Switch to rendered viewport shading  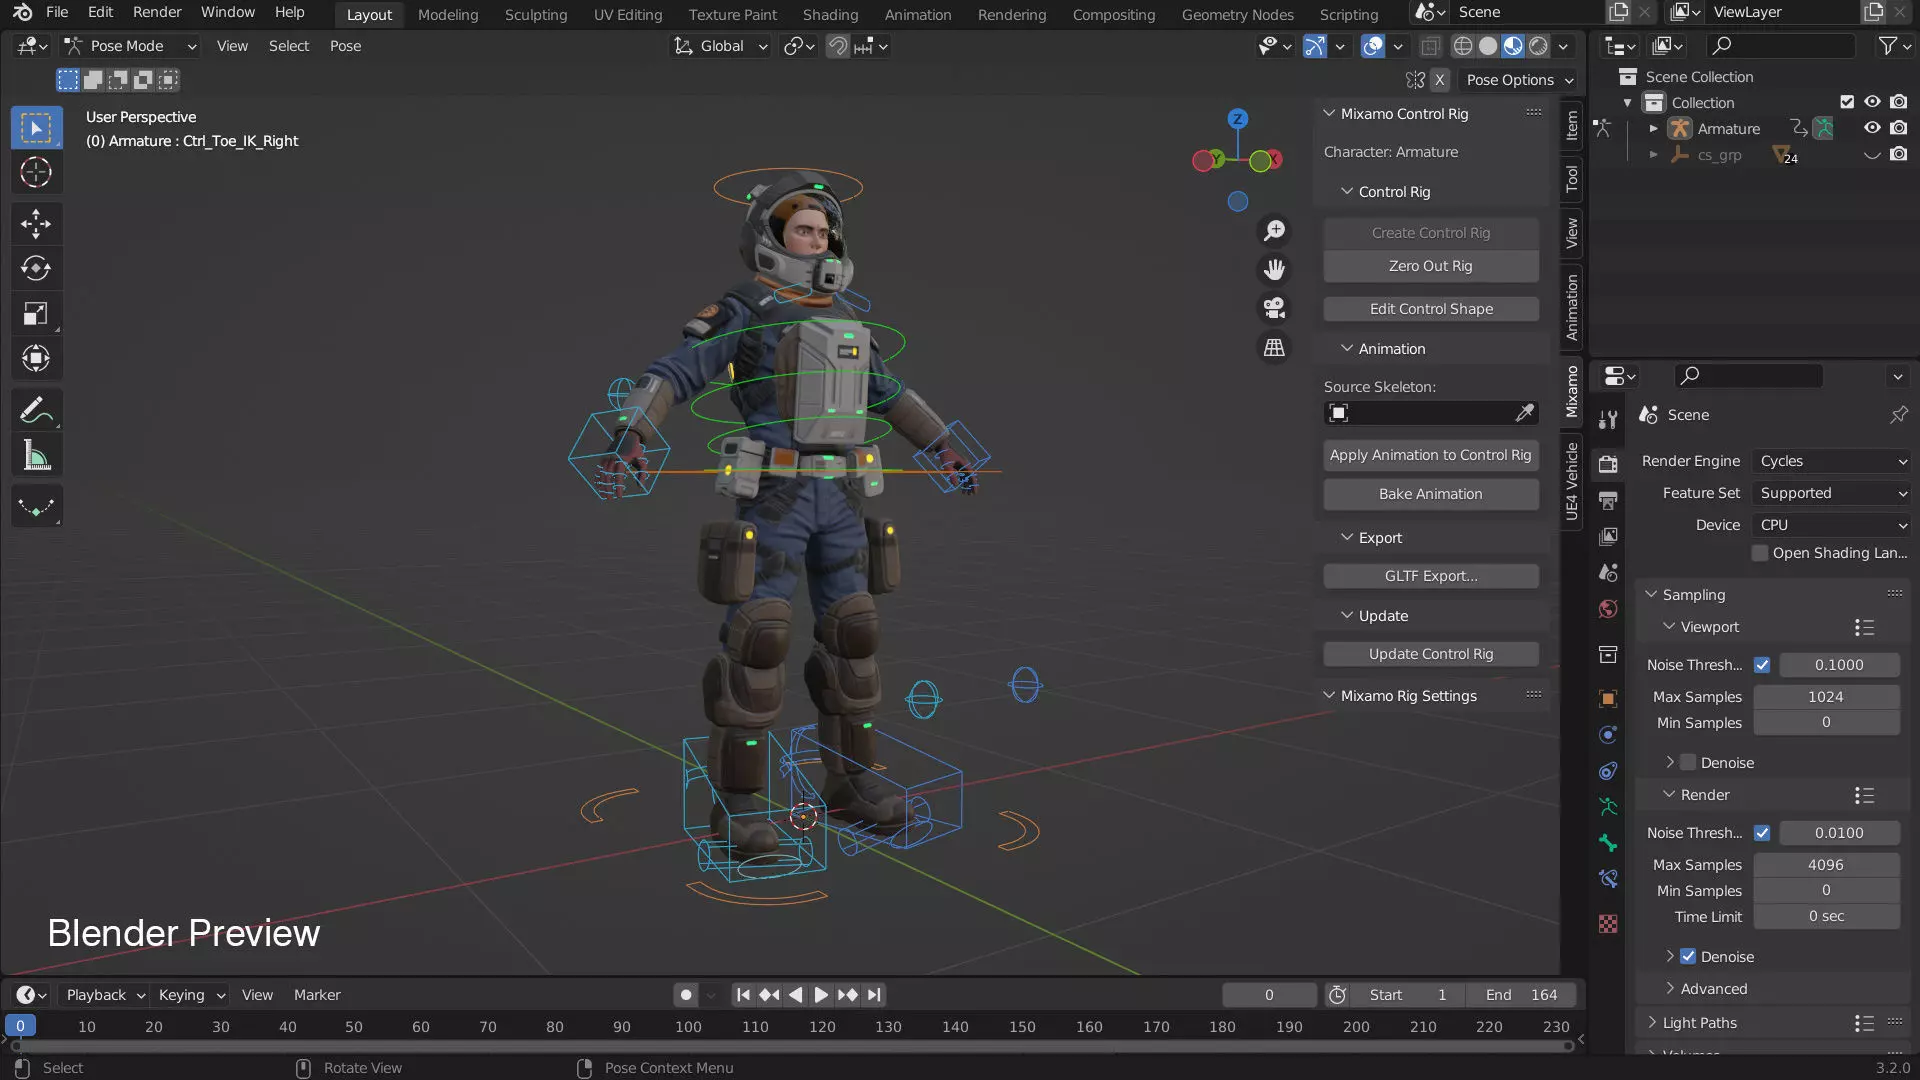click(1539, 46)
